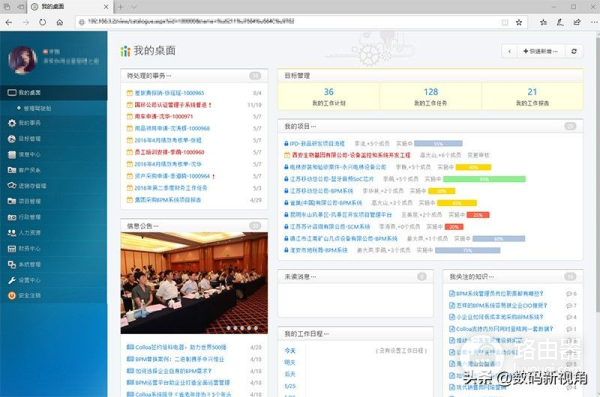Open the red pending item ending 1000960
The width and height of the screenshot is (600, 397).
tap(169, 152)
